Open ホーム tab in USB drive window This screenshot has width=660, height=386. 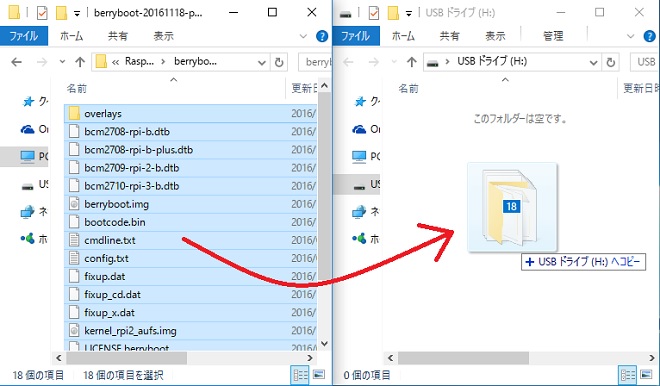click(x=403, y=36)
